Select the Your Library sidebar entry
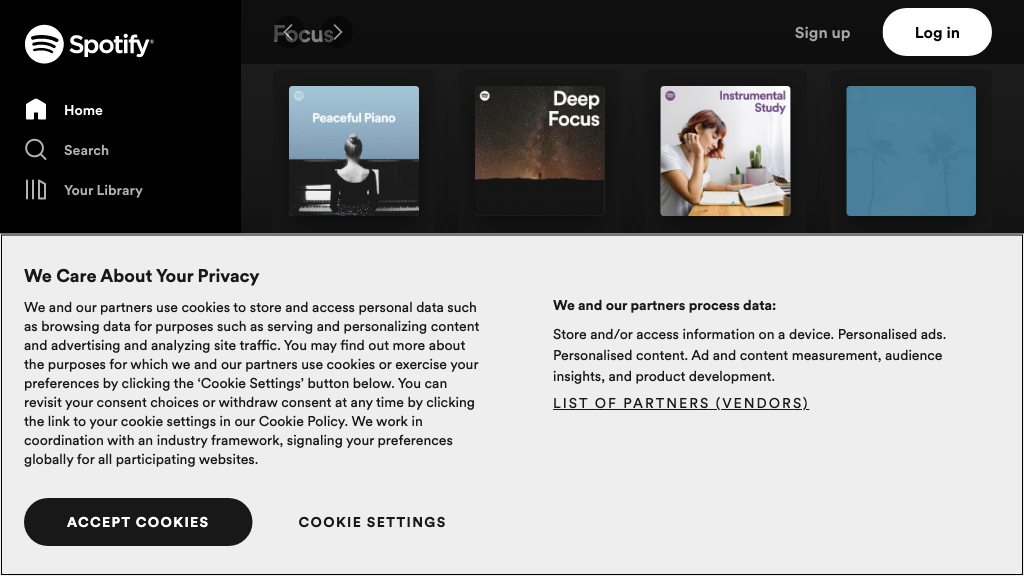The image size is (1024, 576). coord(103,190)
